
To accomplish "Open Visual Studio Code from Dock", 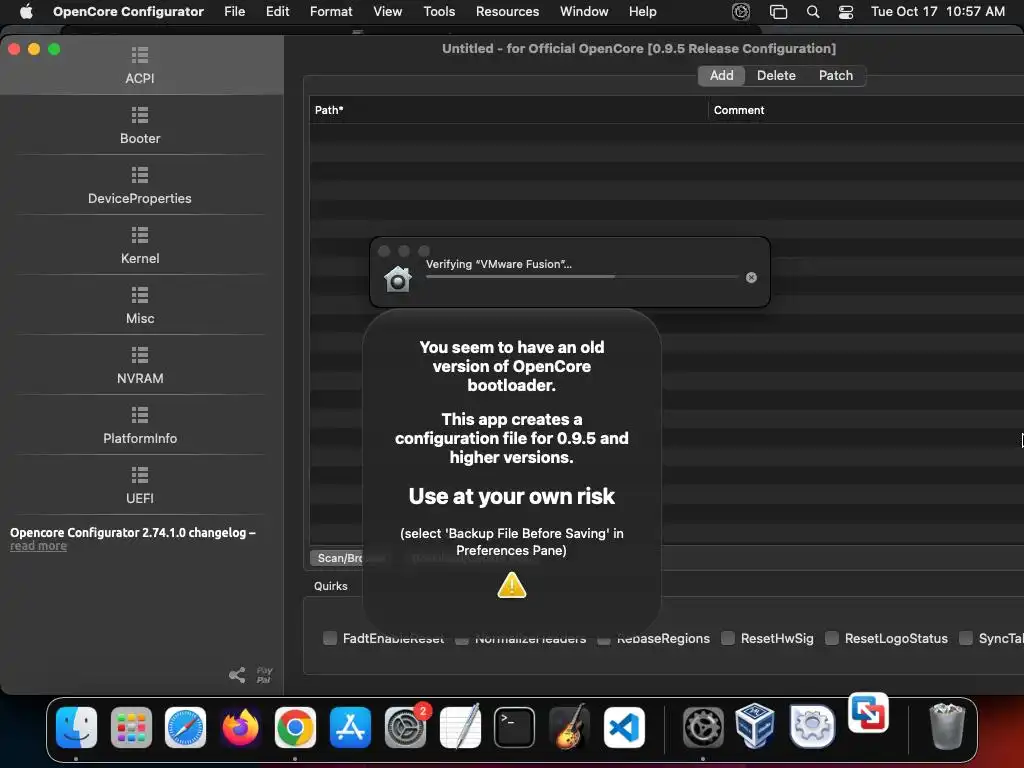I will [624, 727].
